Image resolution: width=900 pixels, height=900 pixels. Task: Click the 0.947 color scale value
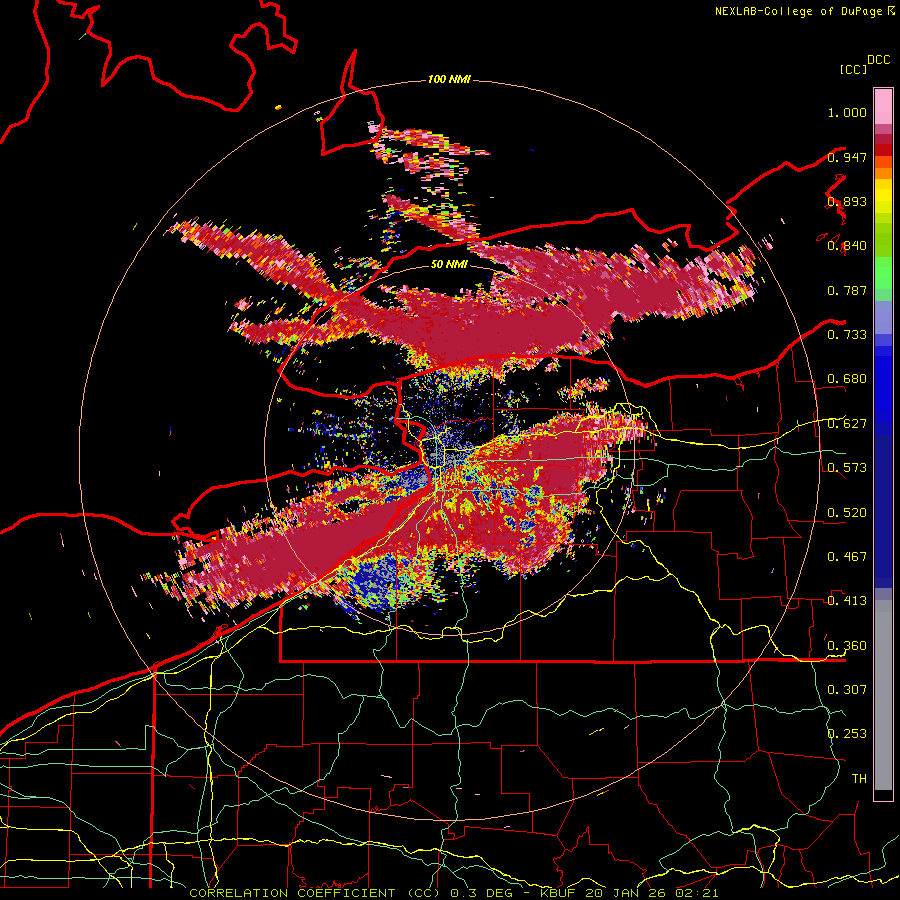tap(847, 157)
